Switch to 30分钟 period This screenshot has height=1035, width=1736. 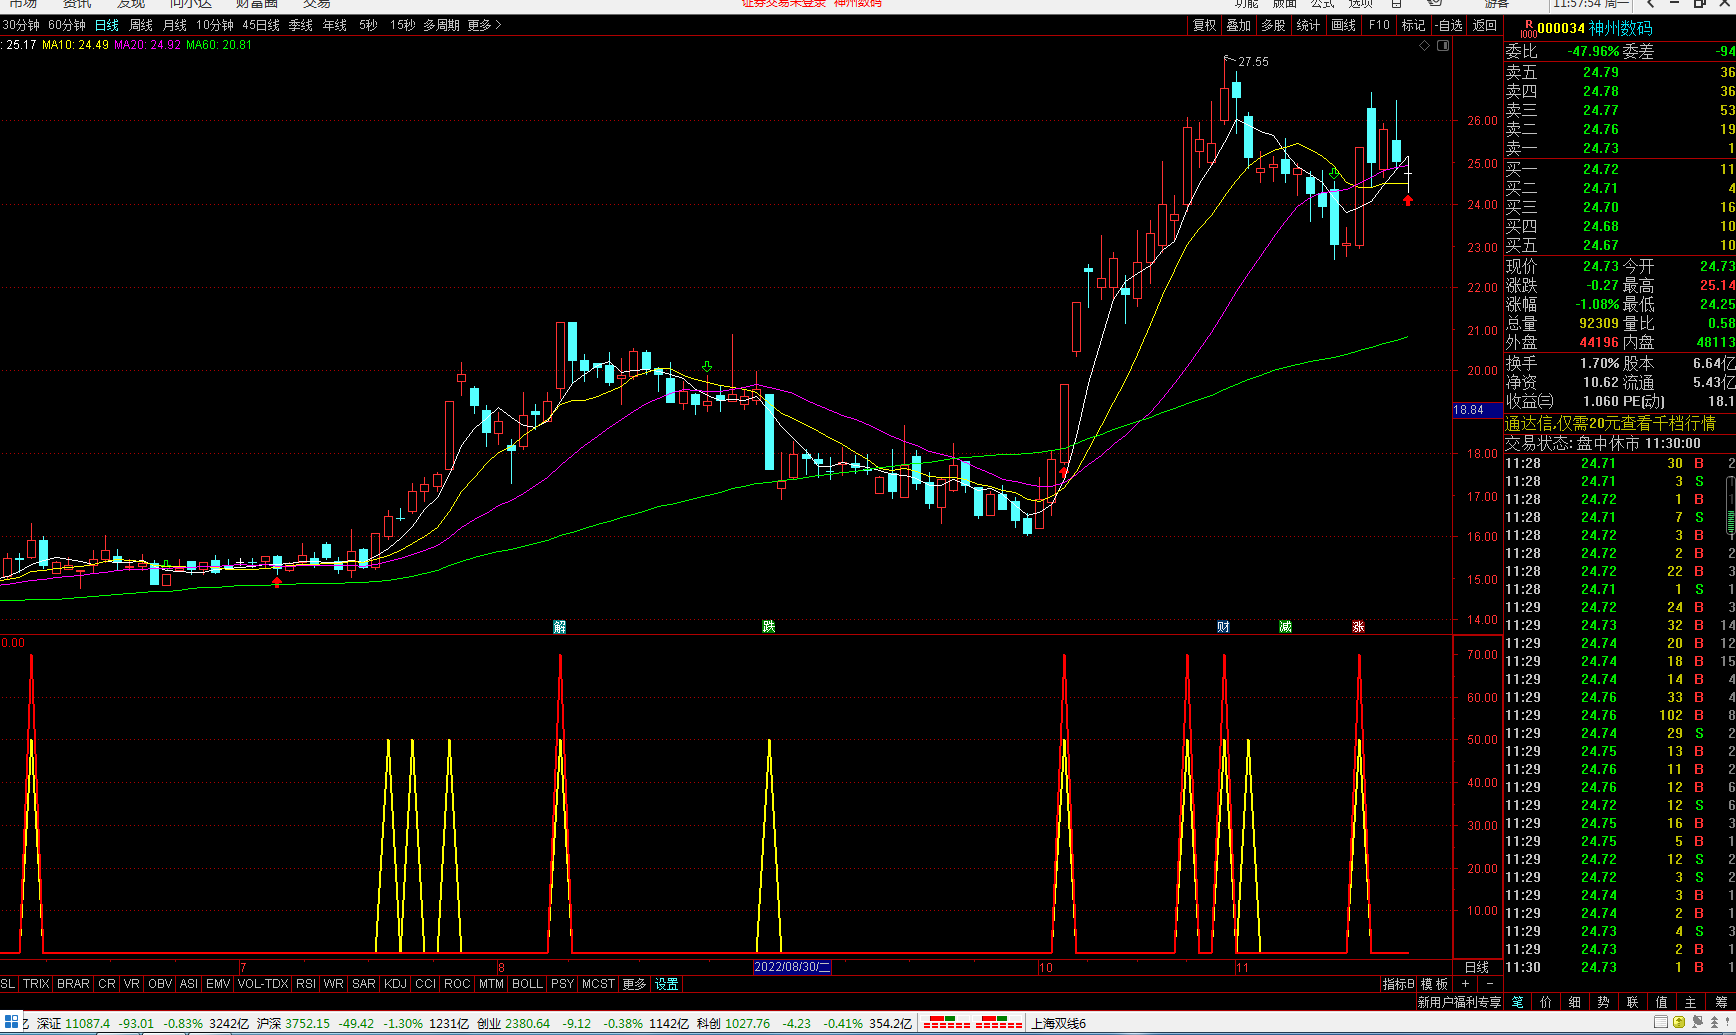[21, 25]
